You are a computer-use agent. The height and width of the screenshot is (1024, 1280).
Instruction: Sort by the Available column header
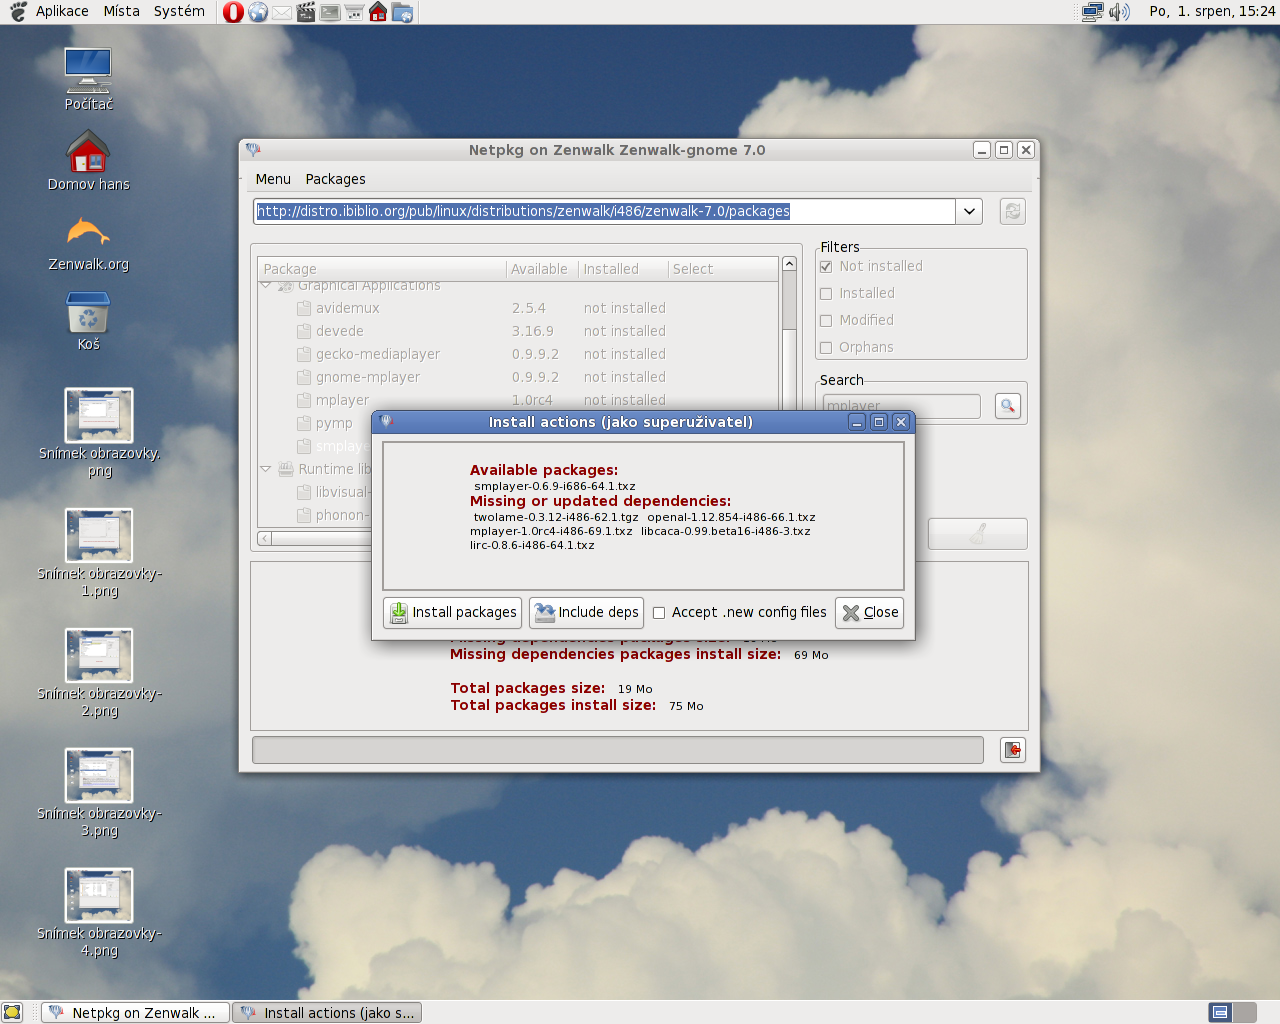(x=542, y=269)
